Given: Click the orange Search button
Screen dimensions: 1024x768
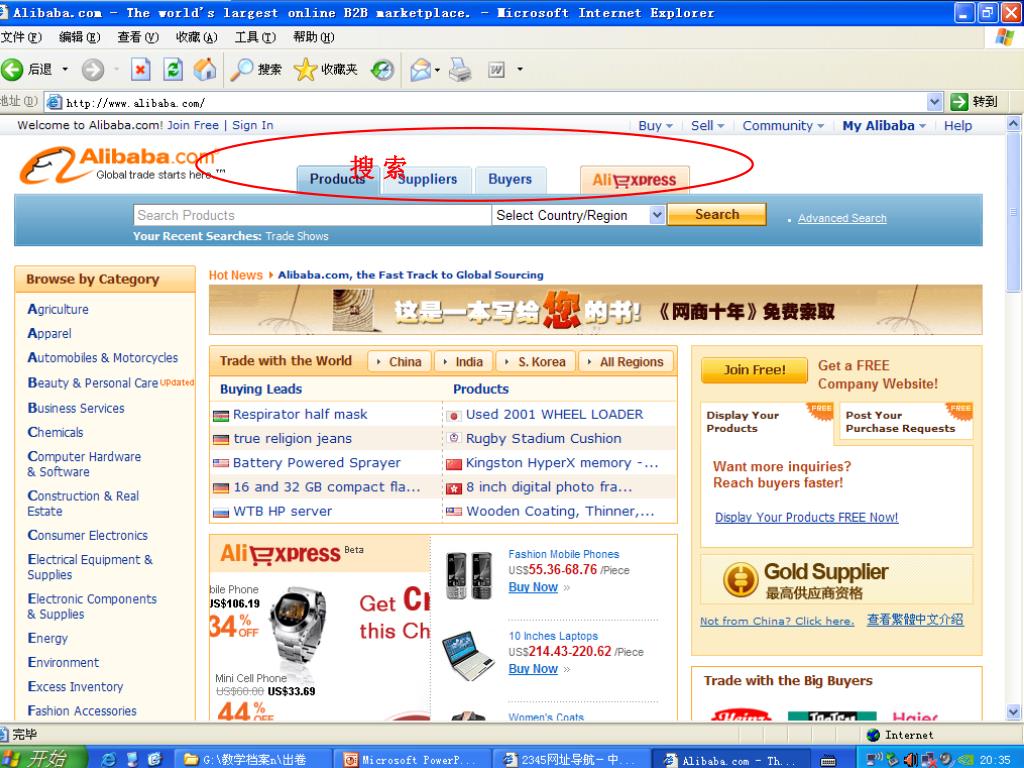Looking at the screenshot, I should [716, 214].
